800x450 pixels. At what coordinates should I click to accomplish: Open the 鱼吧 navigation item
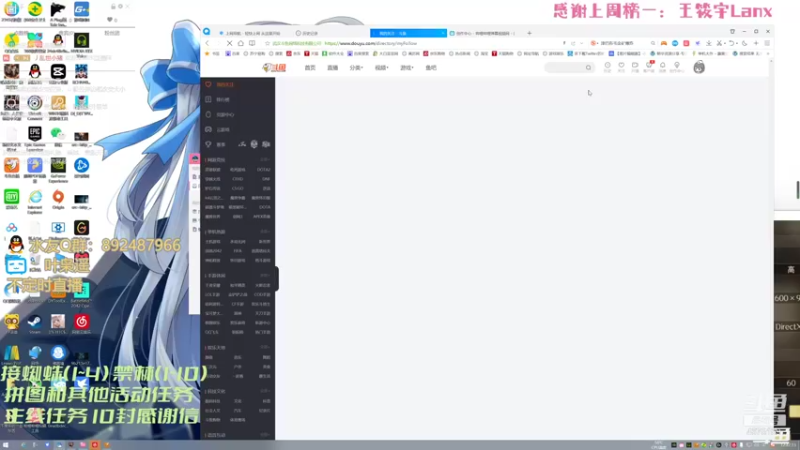(x=431, y=67)
